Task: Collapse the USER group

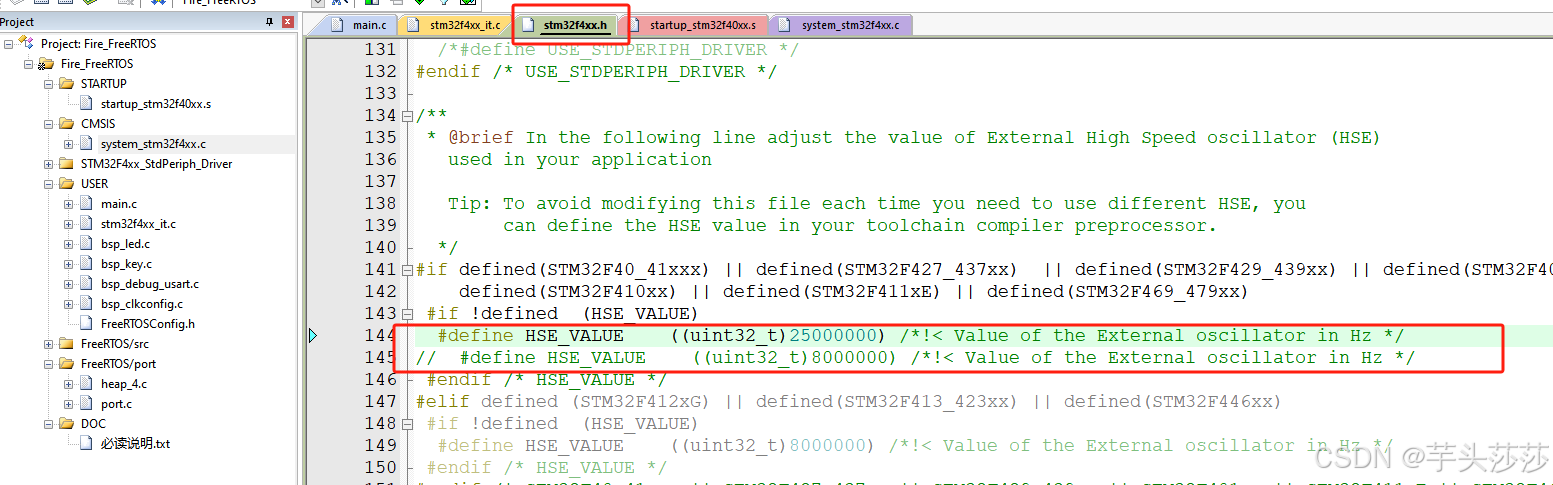Action: 49,184
